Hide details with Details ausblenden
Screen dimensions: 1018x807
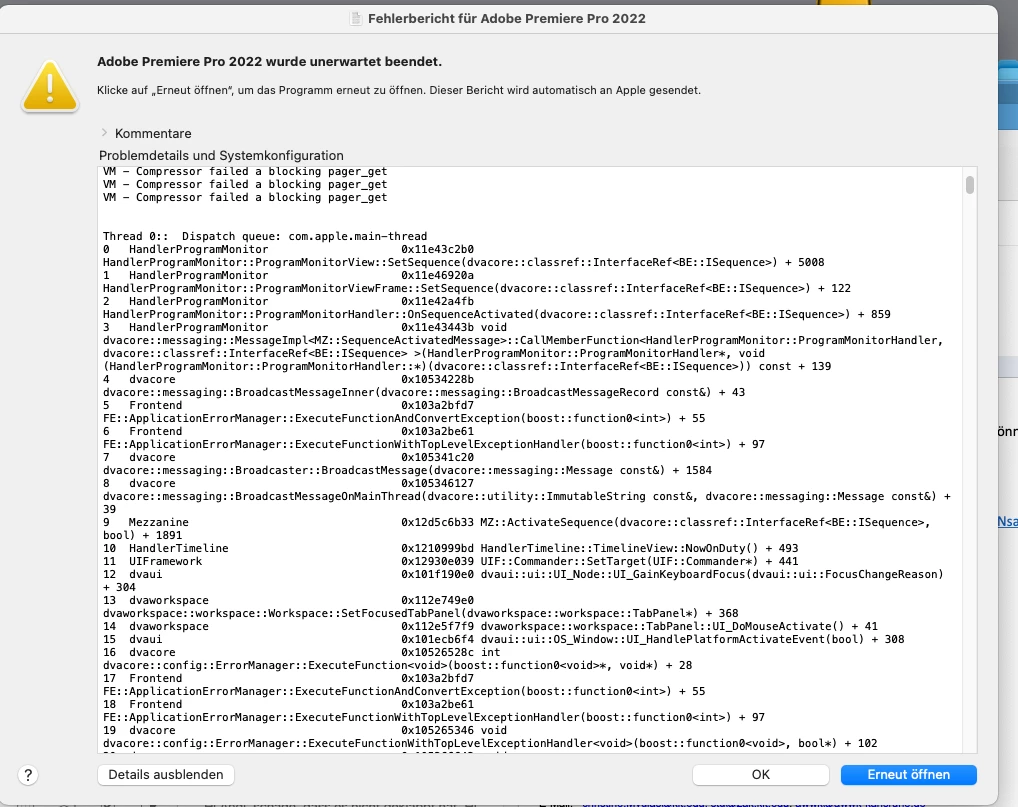[x=166, y=775]
